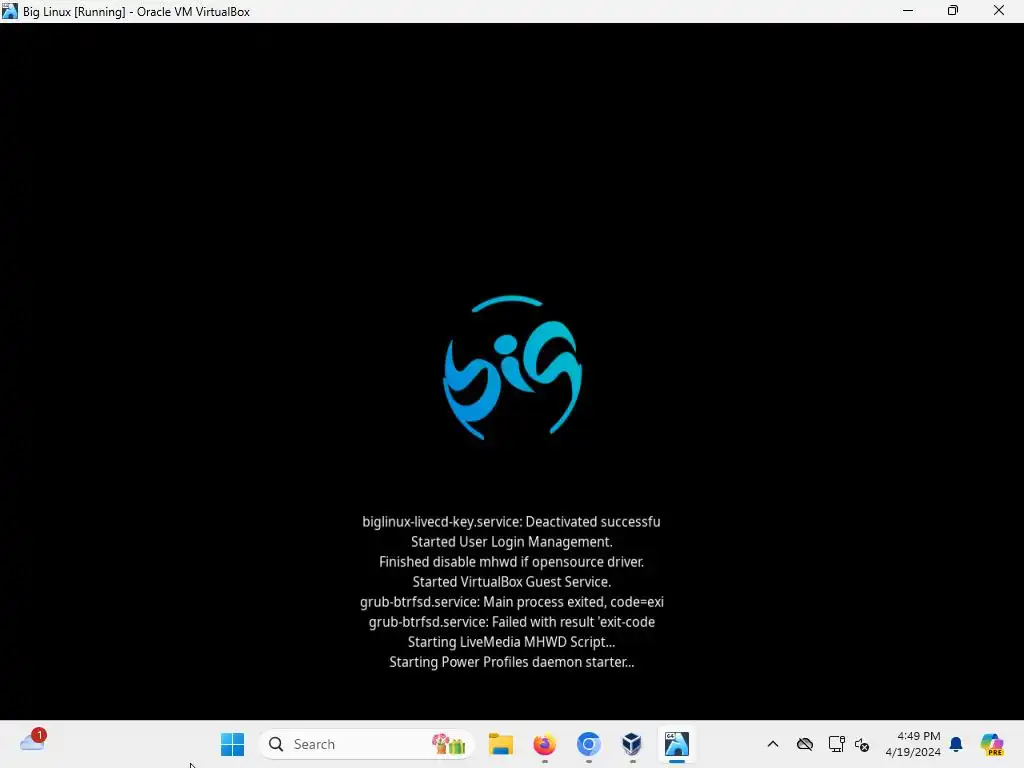This screenshot has width=1024, height=768.
Task: Click the taskbar Search box
Action: (x=366, y=744)
